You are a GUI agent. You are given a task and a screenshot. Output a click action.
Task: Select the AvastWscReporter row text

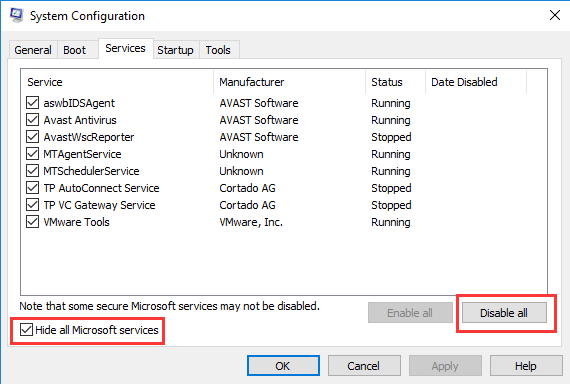click(89, 137)
